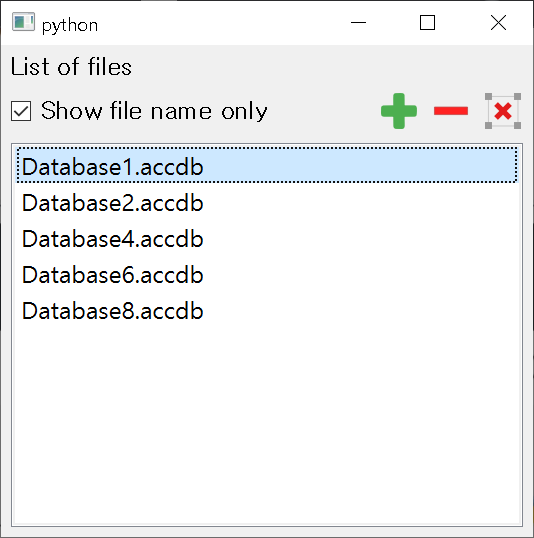Click blank right side of the Database2.accdb row
The height and width of the screenshot is (538, 534).
[x=360, y=202]
